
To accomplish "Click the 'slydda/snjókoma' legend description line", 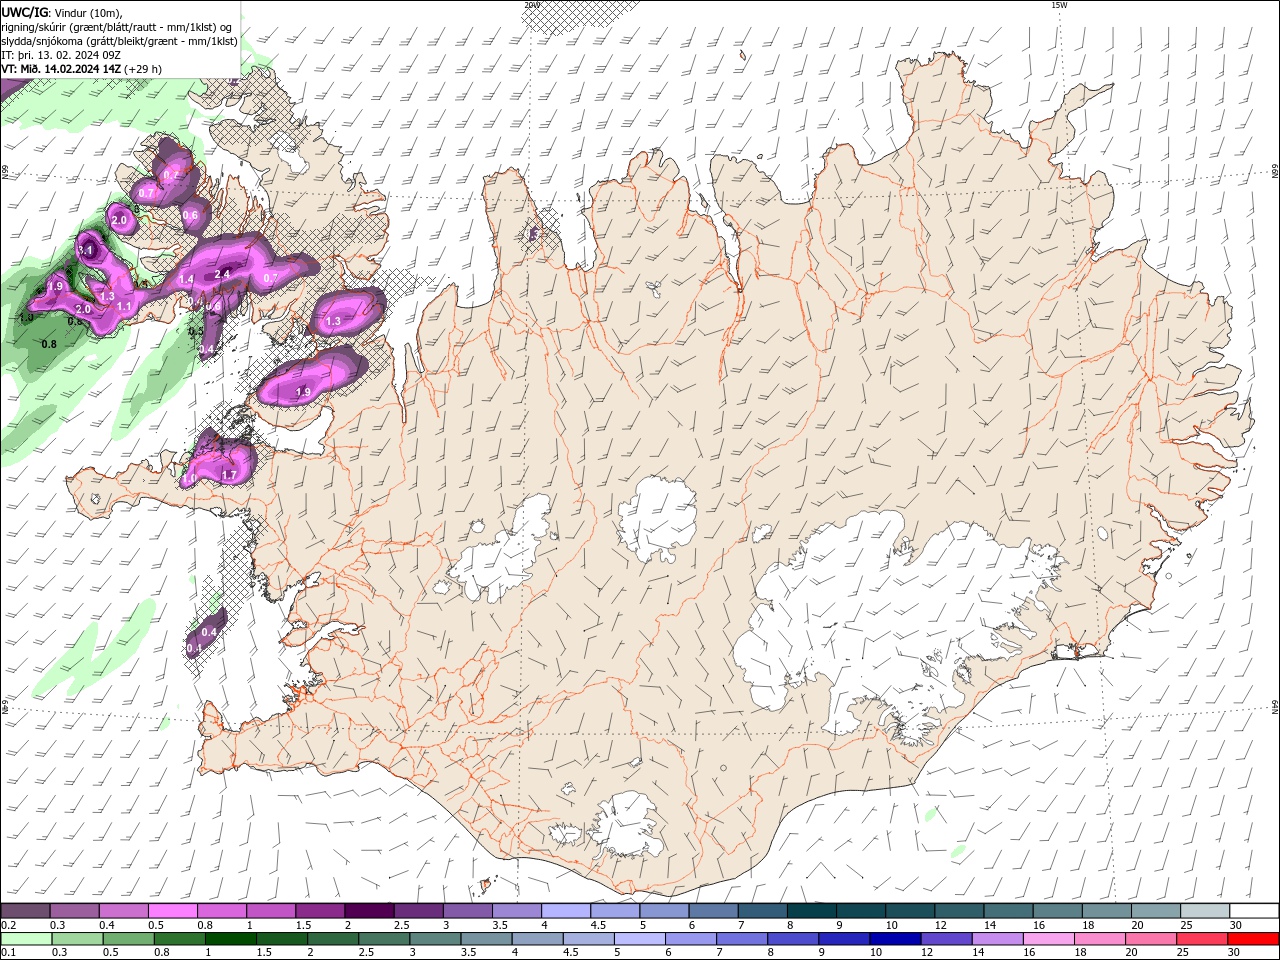I will pos(119,41).
